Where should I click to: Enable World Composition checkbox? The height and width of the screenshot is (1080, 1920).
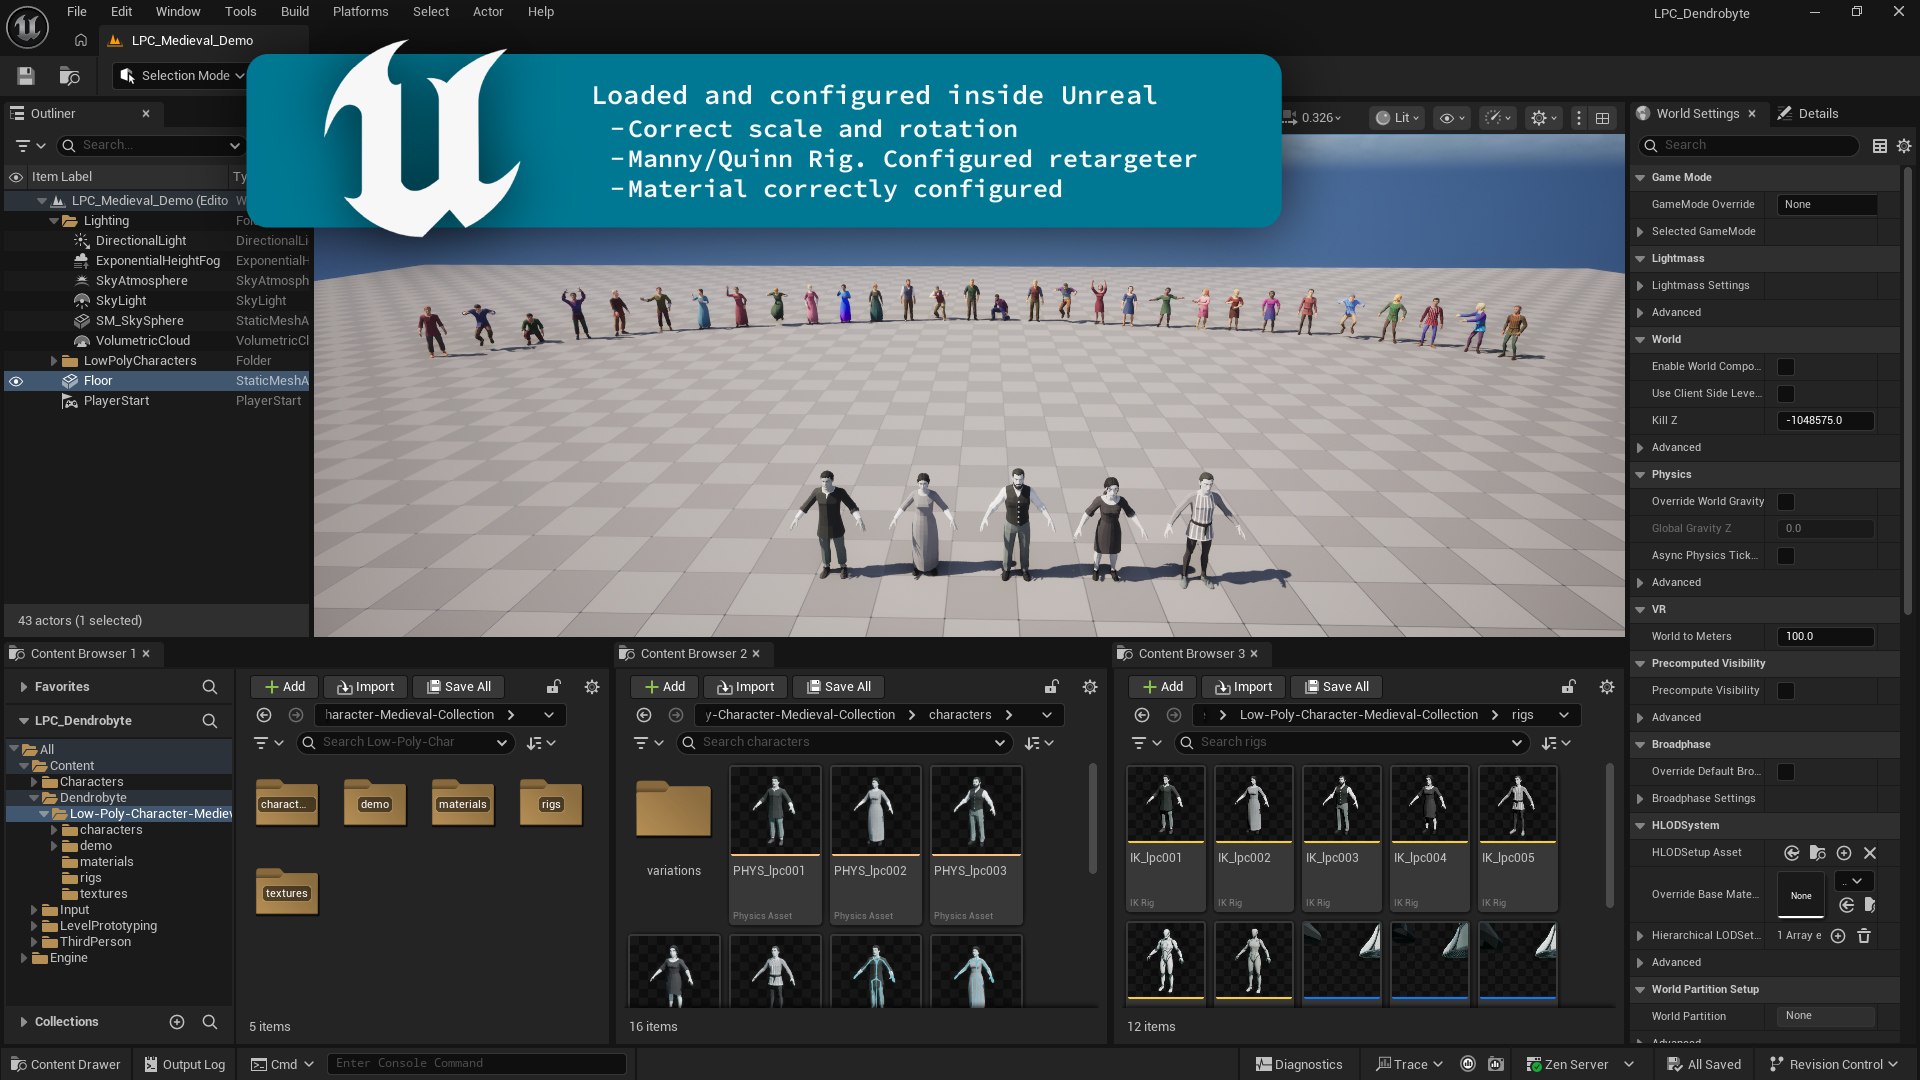1786,367
